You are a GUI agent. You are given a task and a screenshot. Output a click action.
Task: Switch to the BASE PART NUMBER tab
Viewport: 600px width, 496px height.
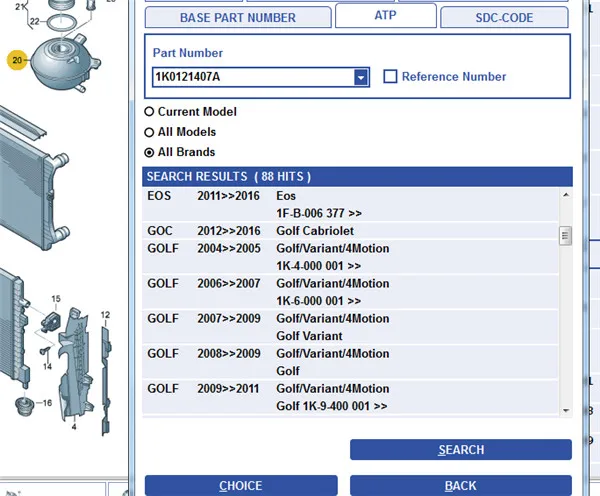coord(238,18)
